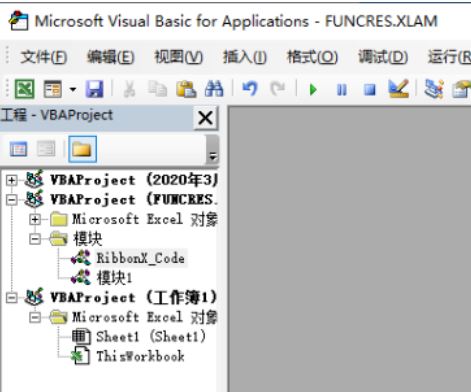Open Find with the binoculars icon

click(214, 89)
